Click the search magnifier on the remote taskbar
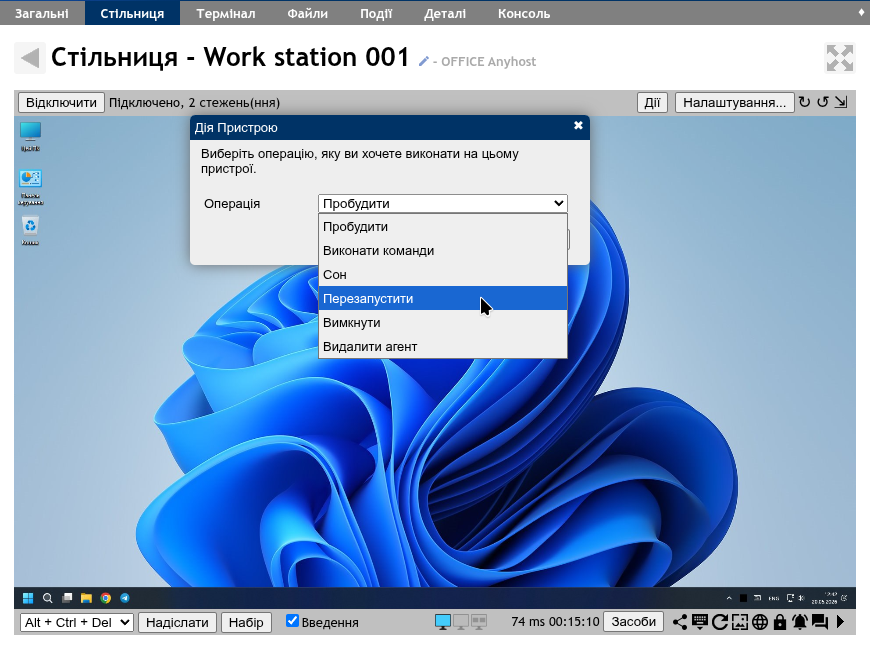870x651 pixels. [48, 598]
